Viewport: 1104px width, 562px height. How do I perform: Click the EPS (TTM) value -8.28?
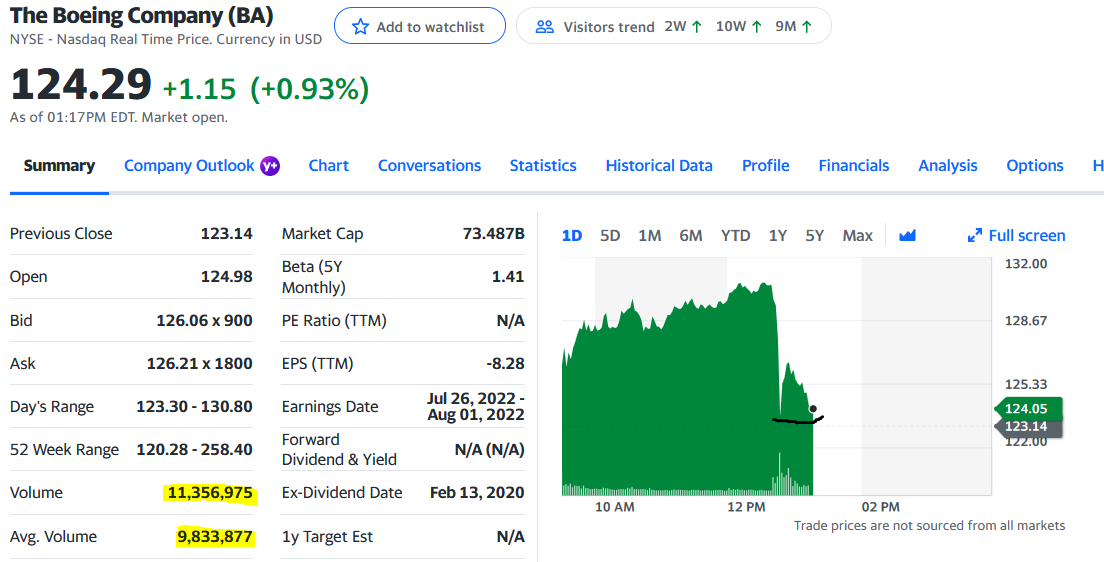505,363
